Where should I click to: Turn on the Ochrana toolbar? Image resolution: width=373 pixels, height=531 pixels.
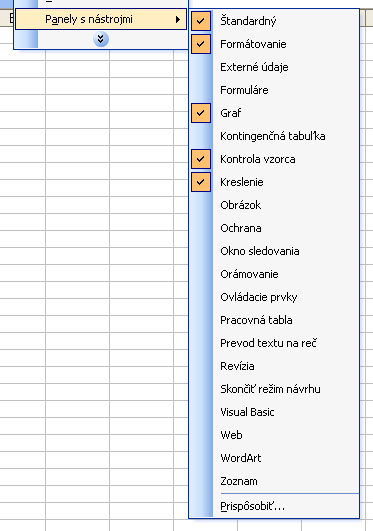[x=274, y=228]
